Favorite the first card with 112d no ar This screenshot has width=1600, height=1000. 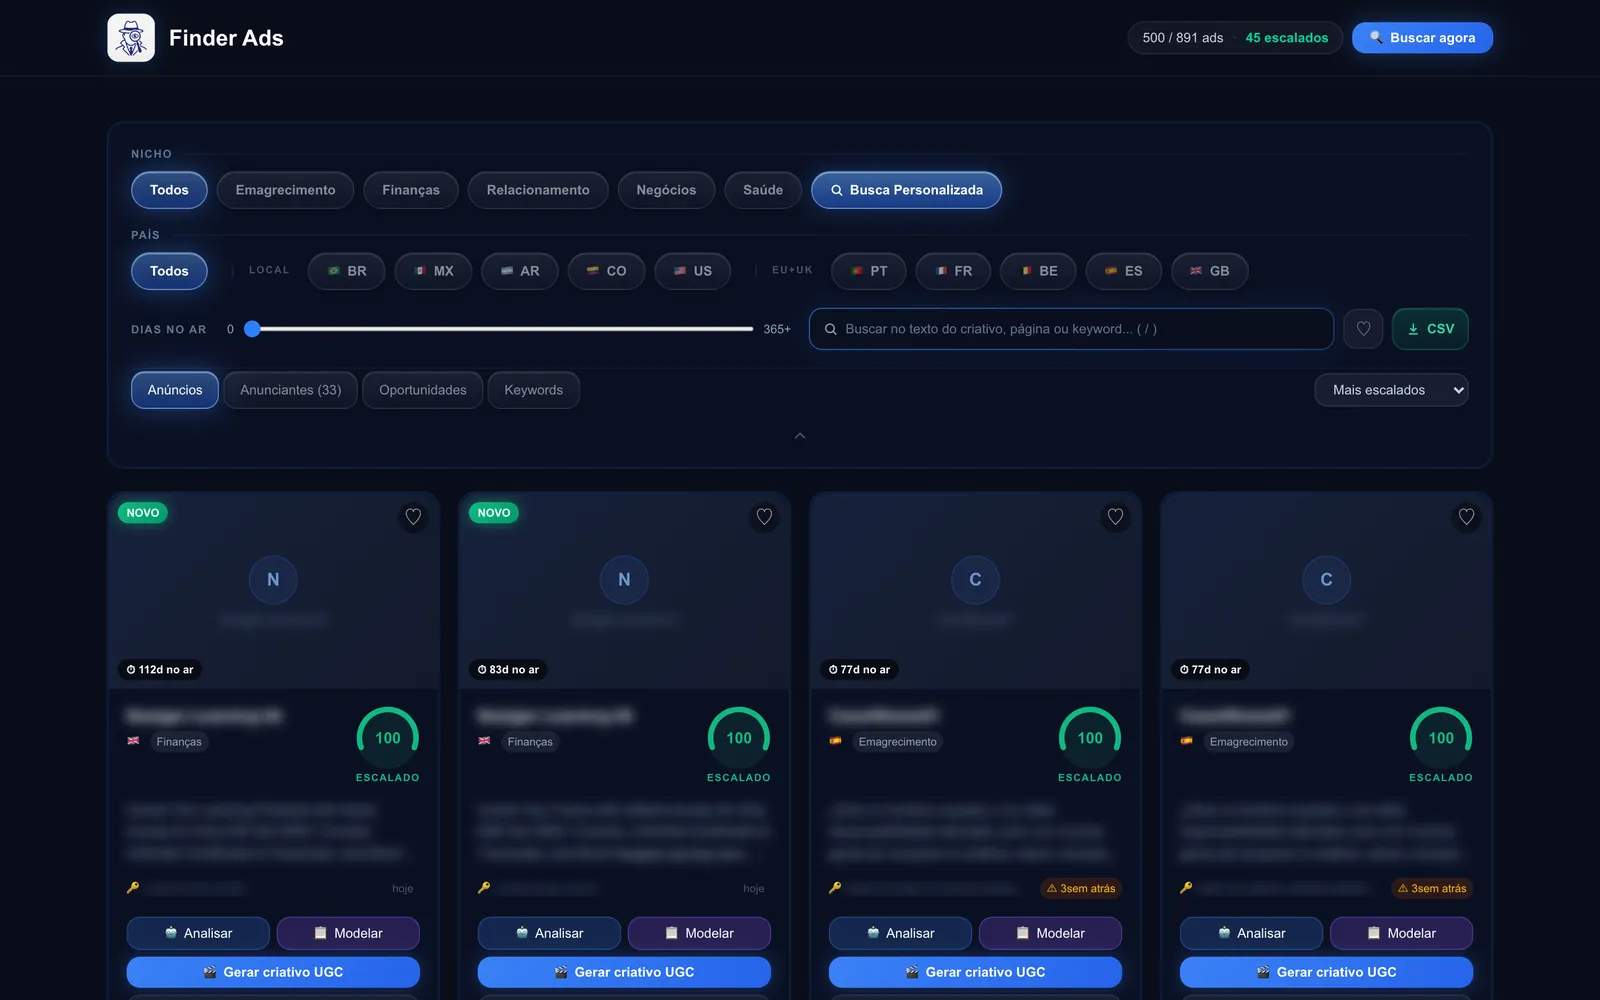(x=413, y=517)
